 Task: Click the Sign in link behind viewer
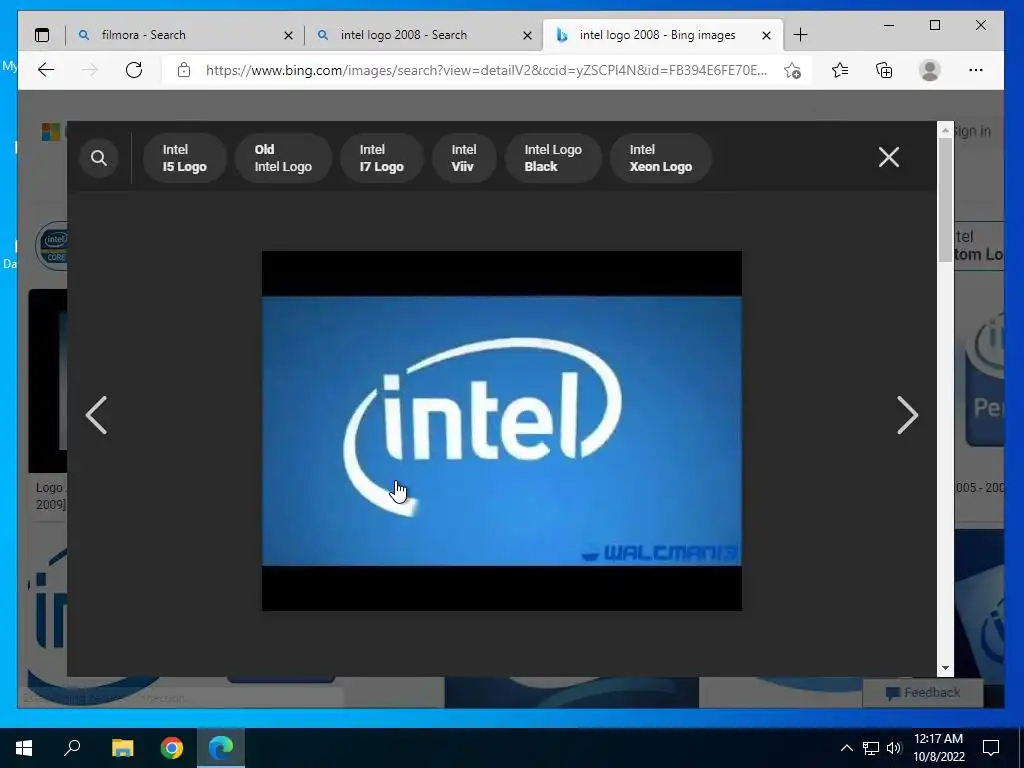[x=973, y=131]
